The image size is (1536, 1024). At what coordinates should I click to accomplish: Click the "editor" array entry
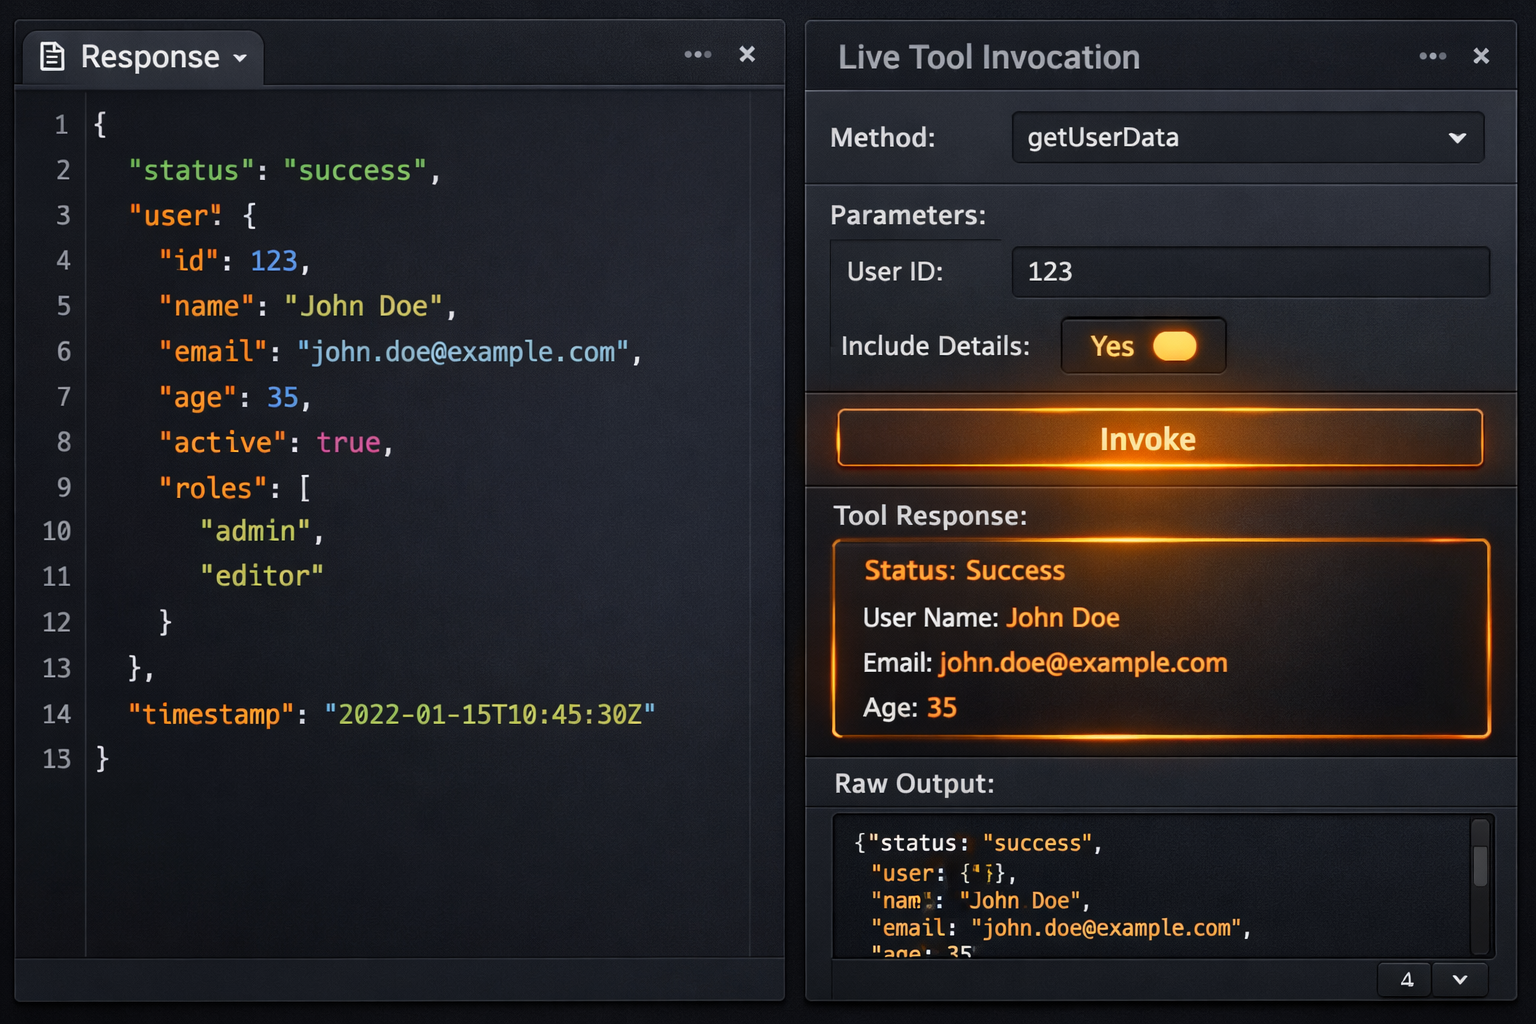[262, 576]
